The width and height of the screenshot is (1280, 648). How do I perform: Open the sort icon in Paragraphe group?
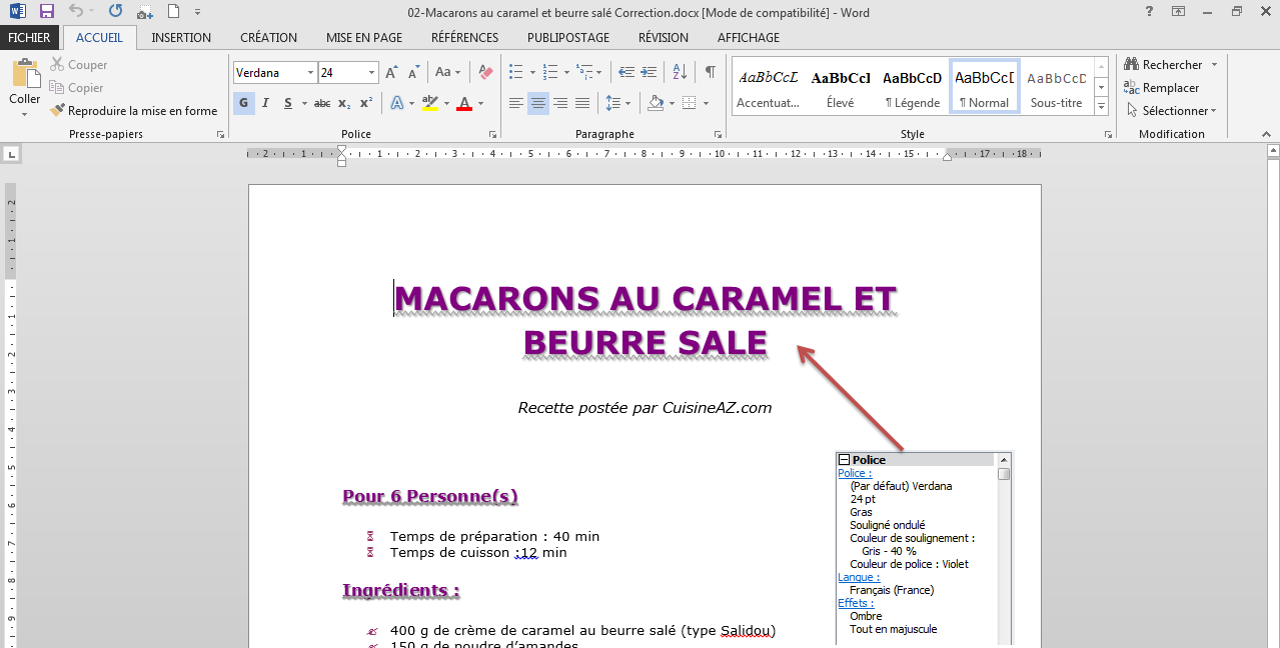click(679, 72)
